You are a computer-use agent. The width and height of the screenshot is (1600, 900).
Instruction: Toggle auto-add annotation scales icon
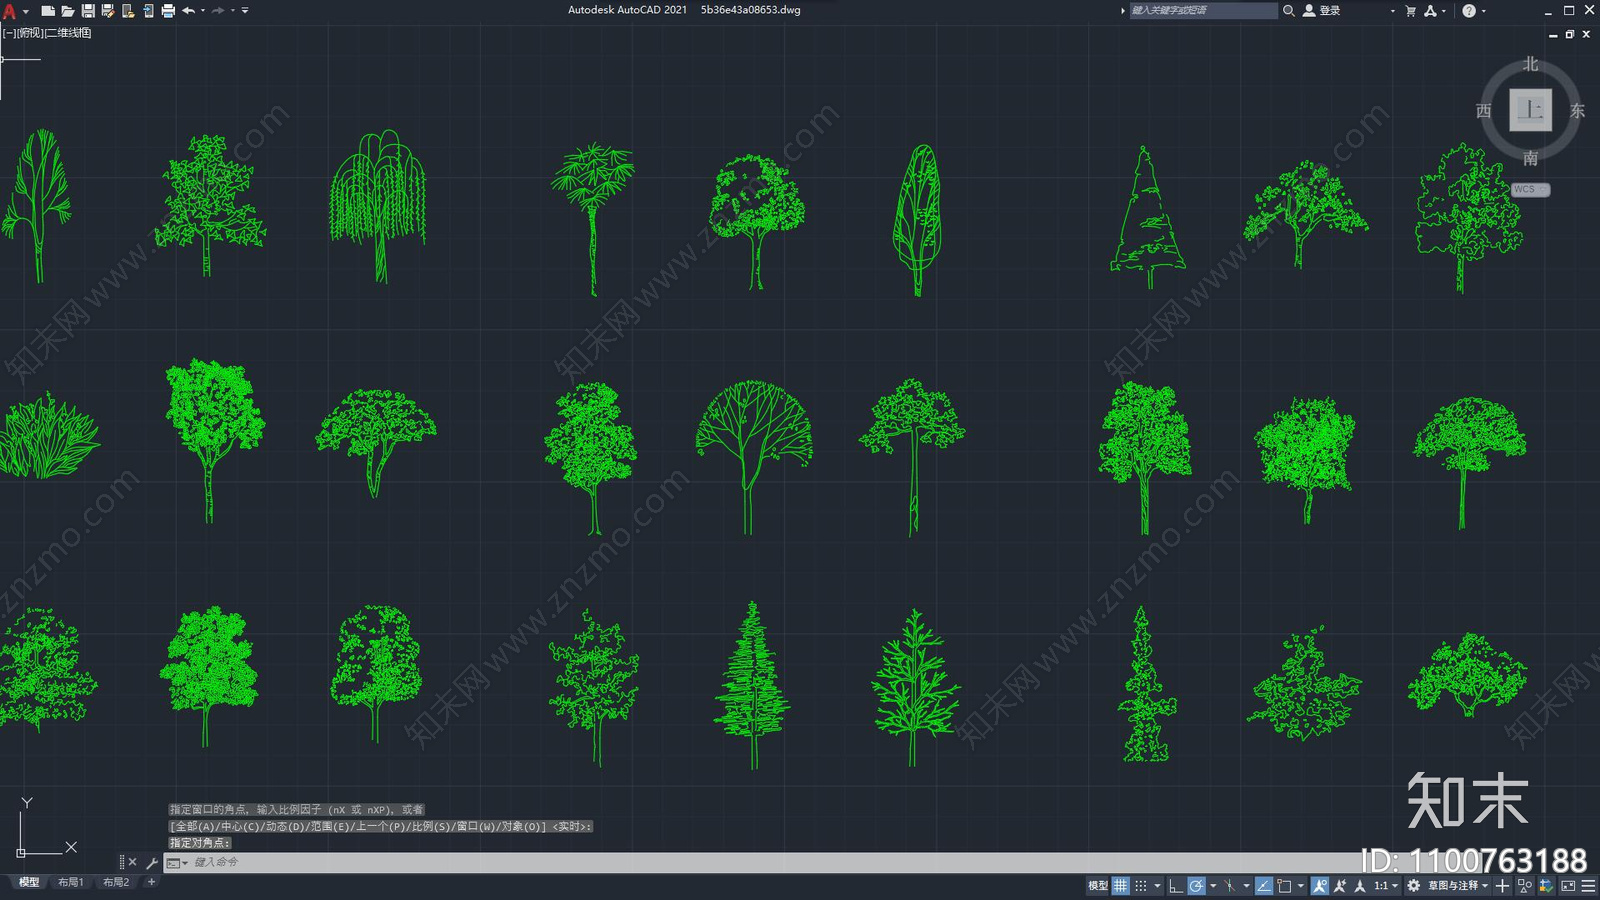point(1340,886)
